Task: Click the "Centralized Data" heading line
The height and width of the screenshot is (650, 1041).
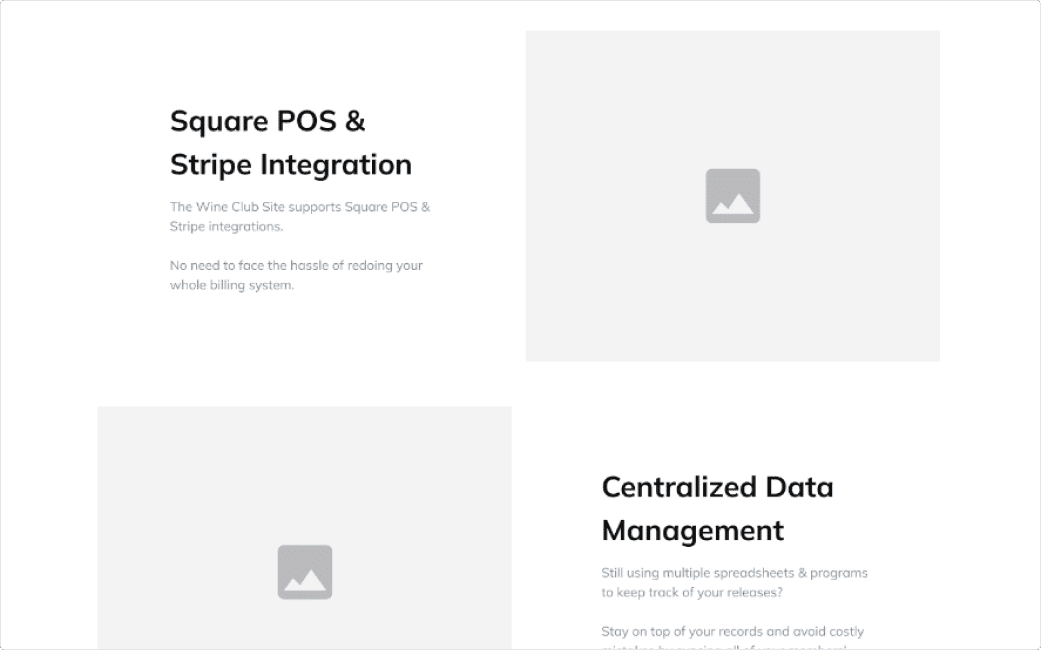Action: coord(717,487)
